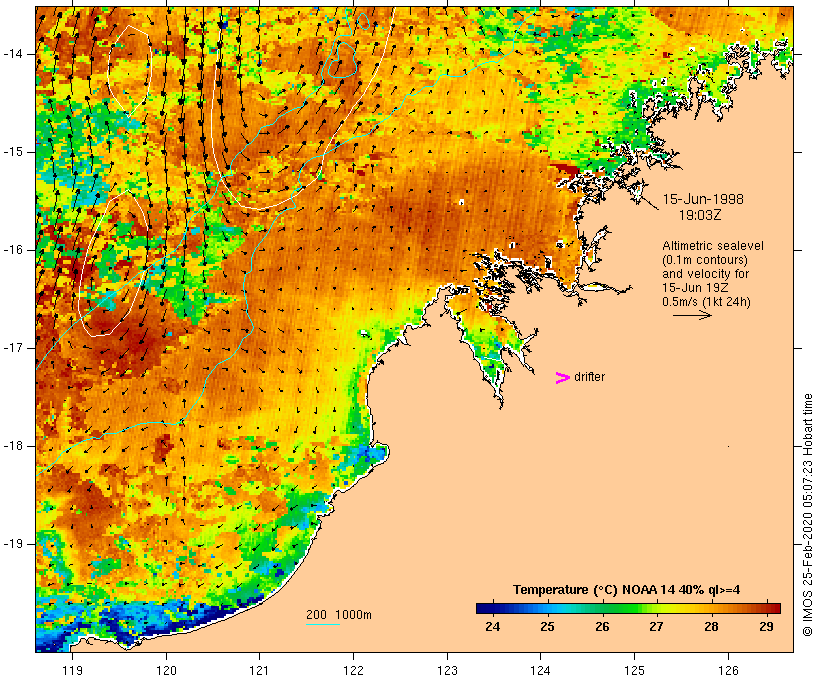820x680 pixels.
Task: Click colorbar tick label 26
Action: pyautogui.click(x=602, y=626)
